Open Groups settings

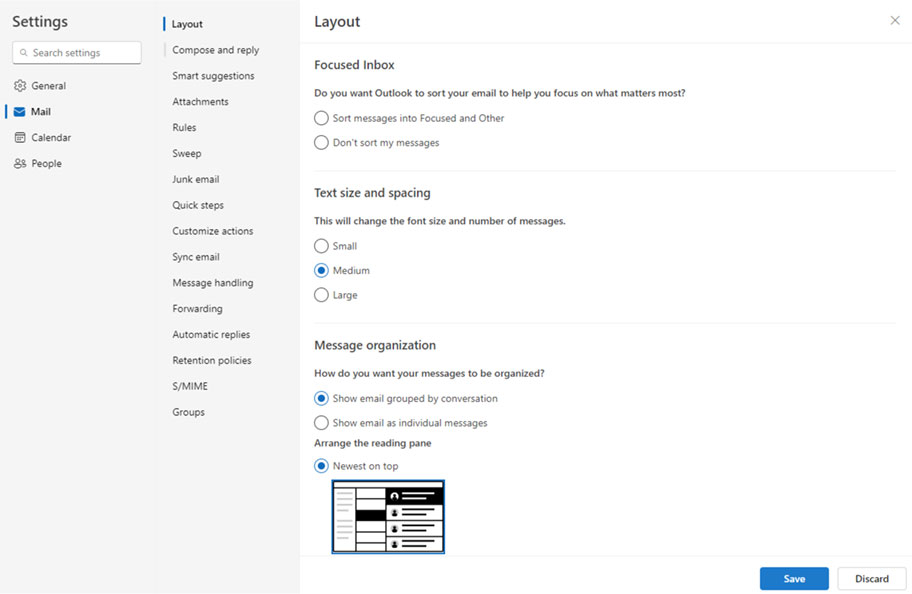click(x=188, y=412)
